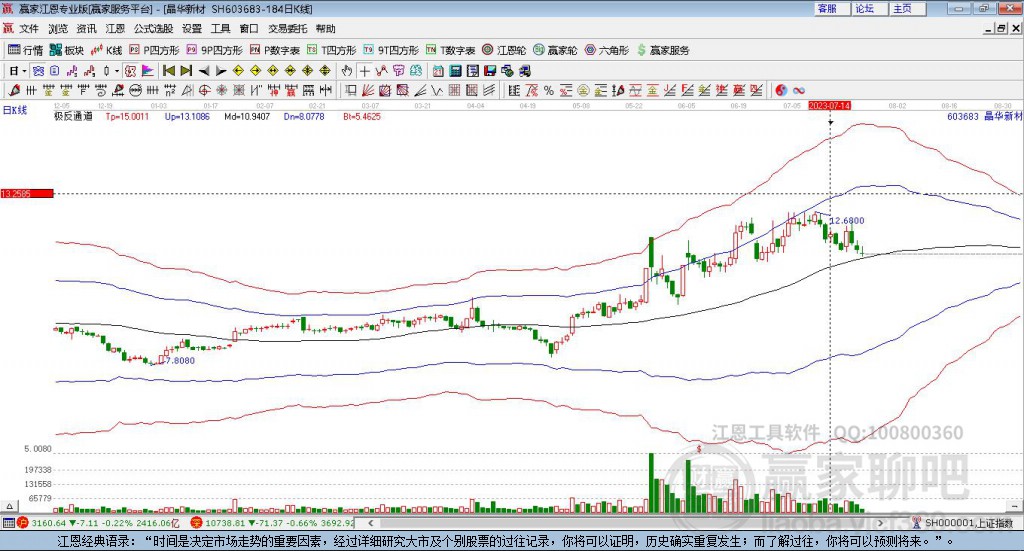Open the 公式选股 menu
The height and width of the screenshot is (551, 1024).
click(153, 29)
